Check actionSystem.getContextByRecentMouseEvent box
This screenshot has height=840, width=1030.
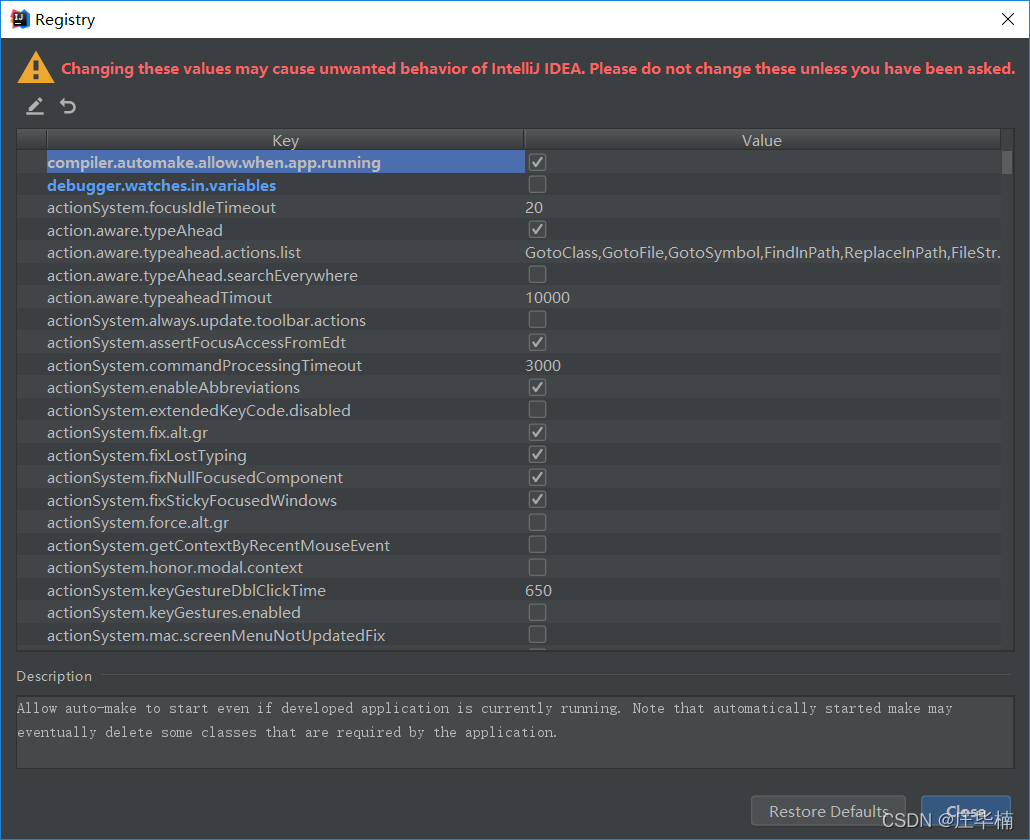[537, 544]
